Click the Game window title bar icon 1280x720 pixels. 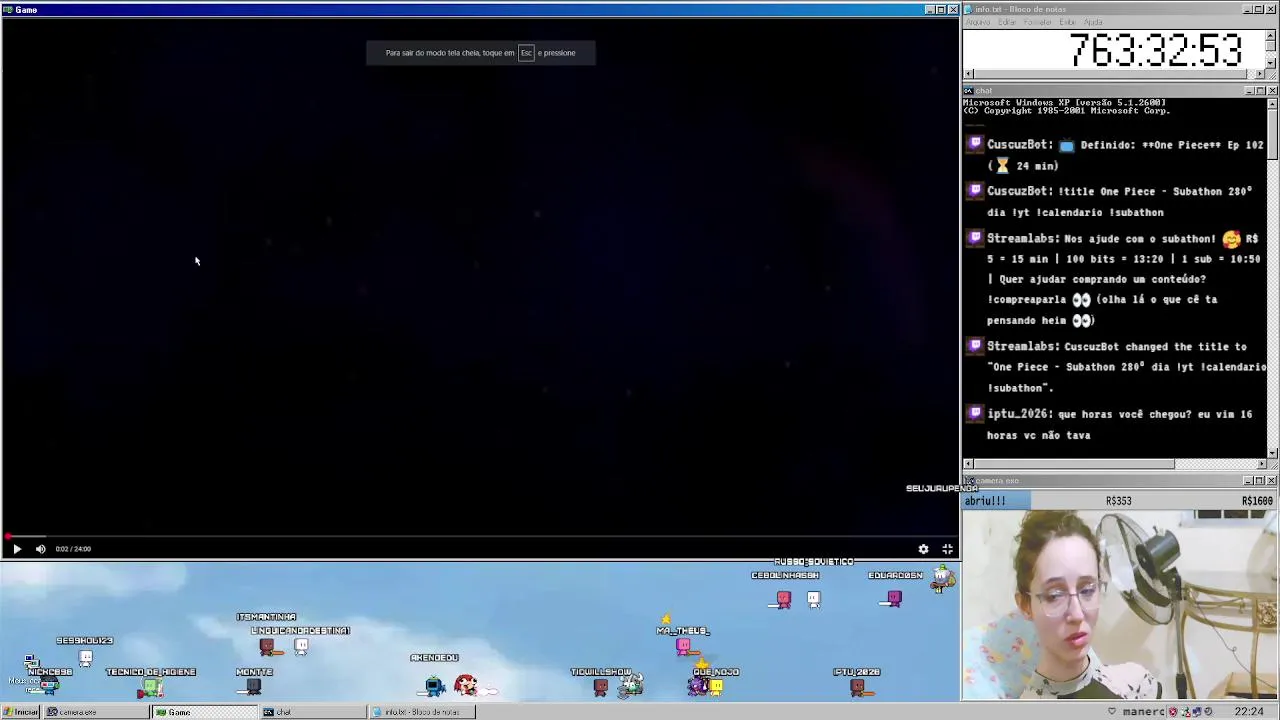tap(7, 10)
